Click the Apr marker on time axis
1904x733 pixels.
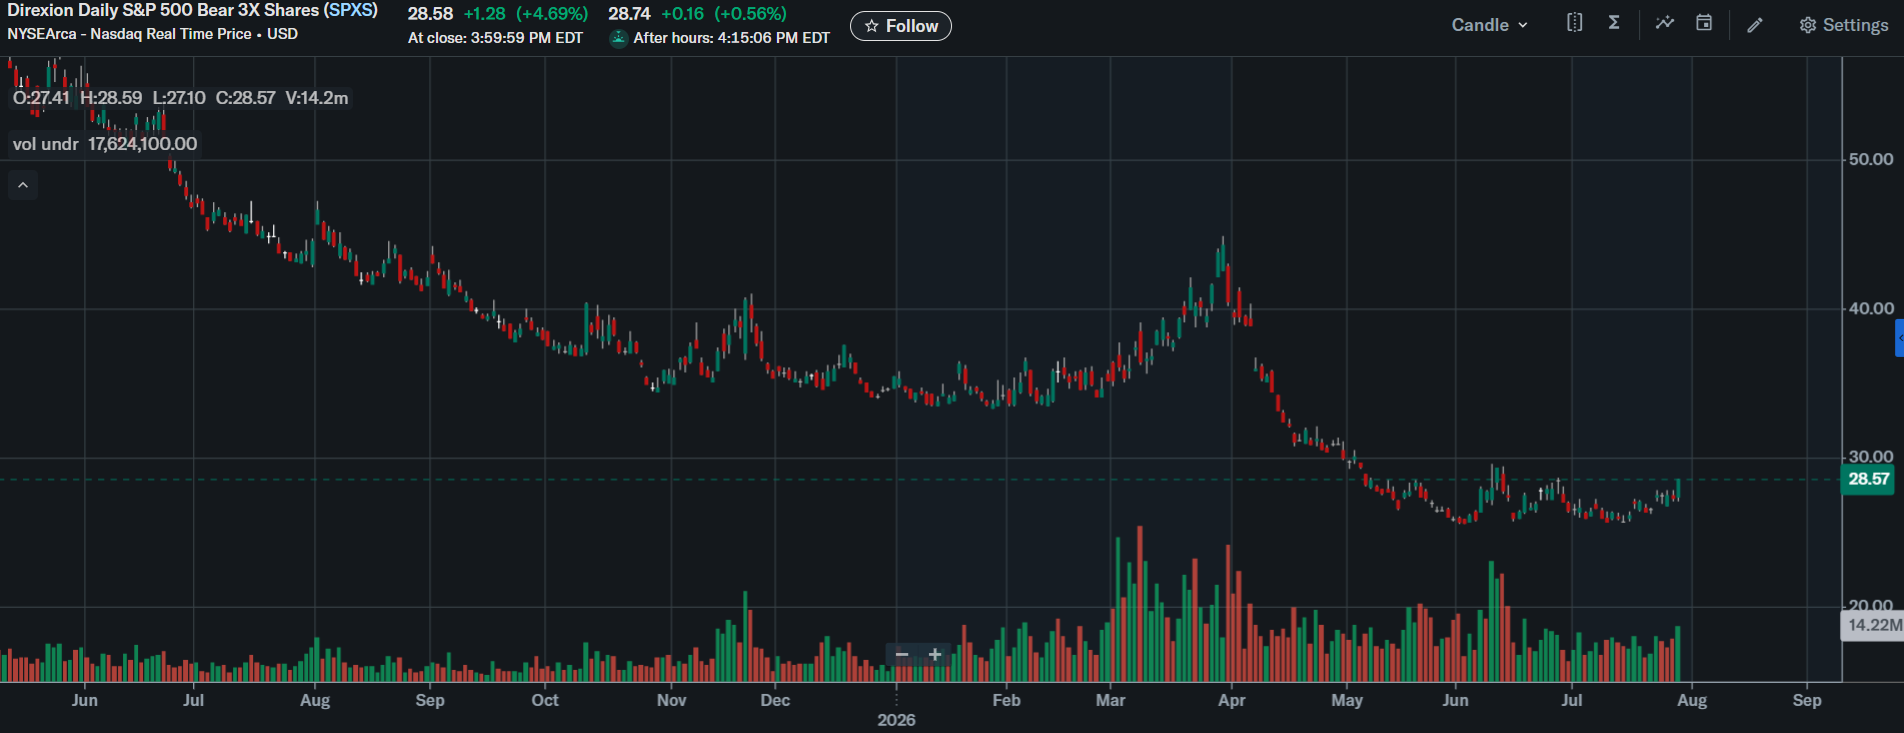[1232, 700]
